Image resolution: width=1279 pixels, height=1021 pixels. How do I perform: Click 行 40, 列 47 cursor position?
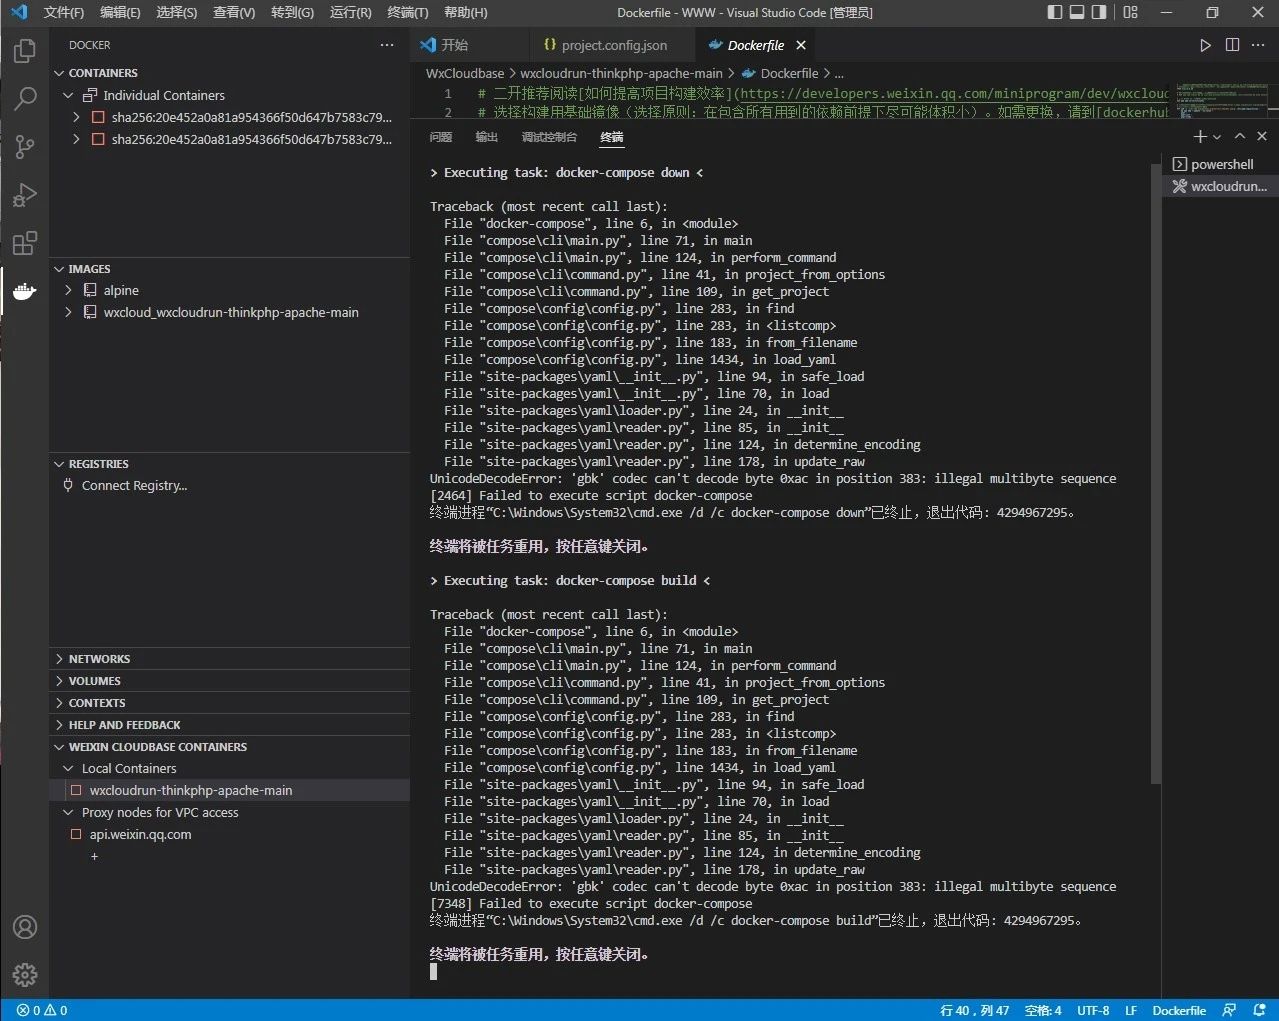pos(974,1010)
